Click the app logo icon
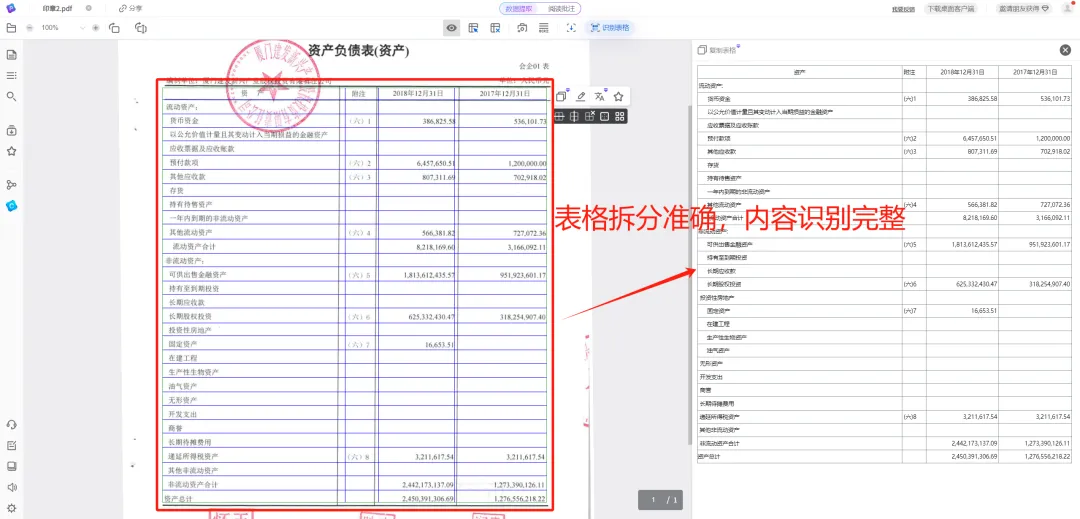Screen dimensions: 1080x519 pyautogui.click(x=10, y=8)
